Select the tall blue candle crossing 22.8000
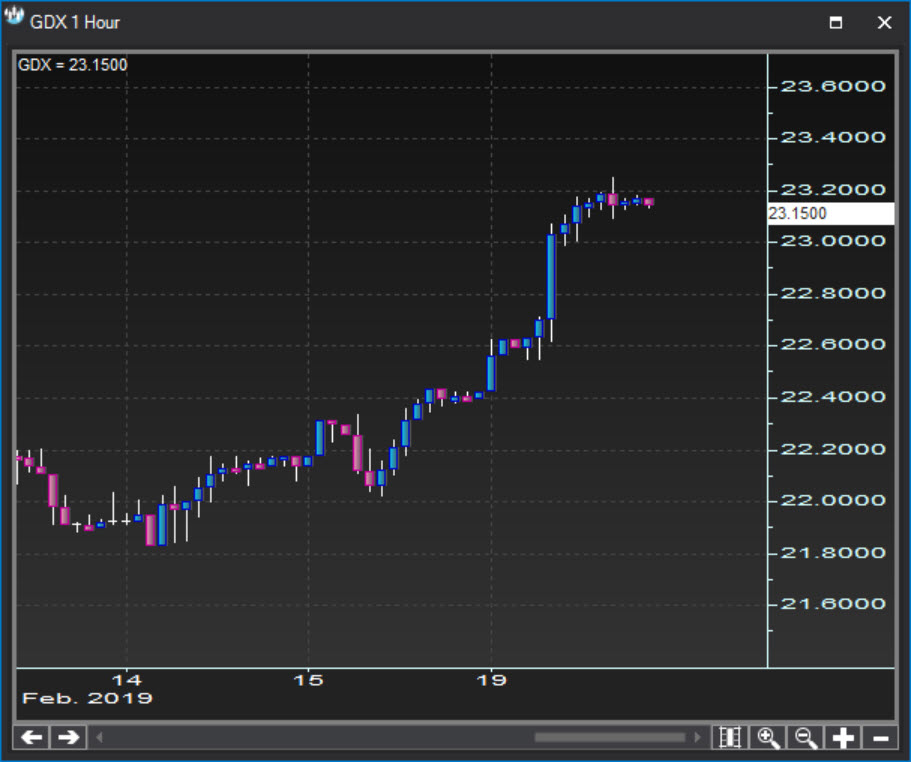This screenshot has width=911, height=762. click(x=551, y=277)
